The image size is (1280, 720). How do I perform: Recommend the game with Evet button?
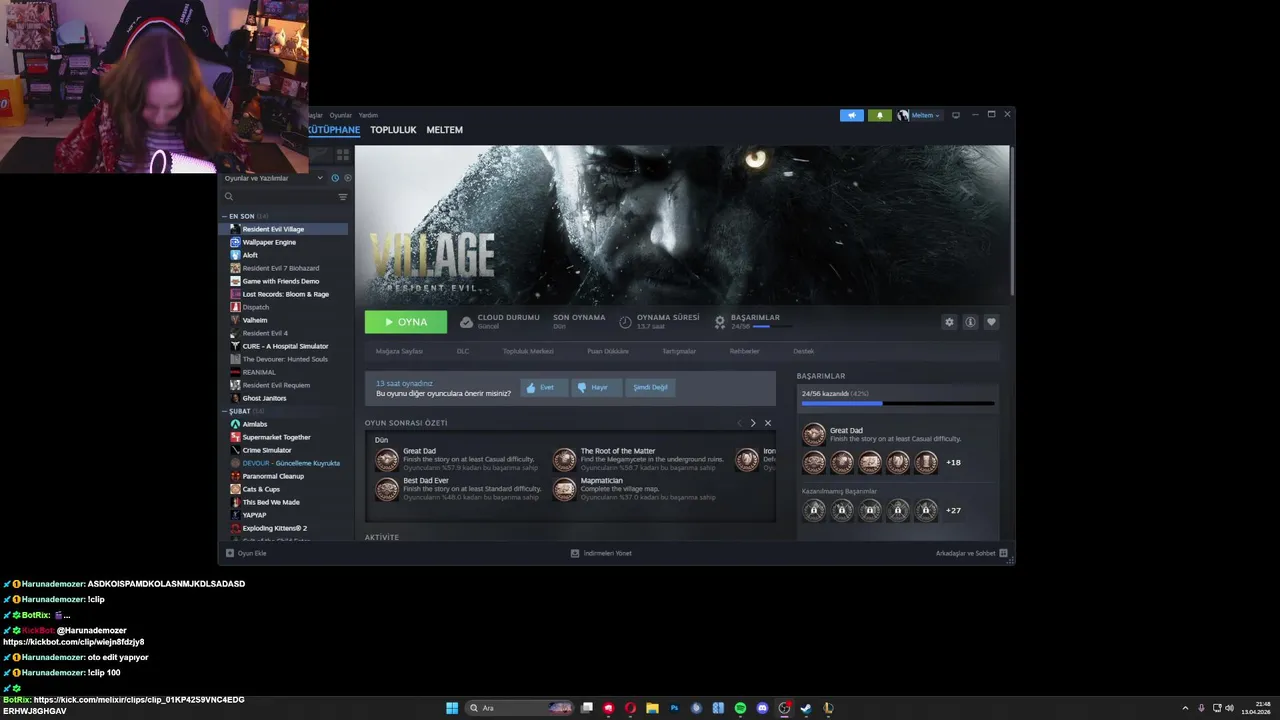click(x=544, y=387)
